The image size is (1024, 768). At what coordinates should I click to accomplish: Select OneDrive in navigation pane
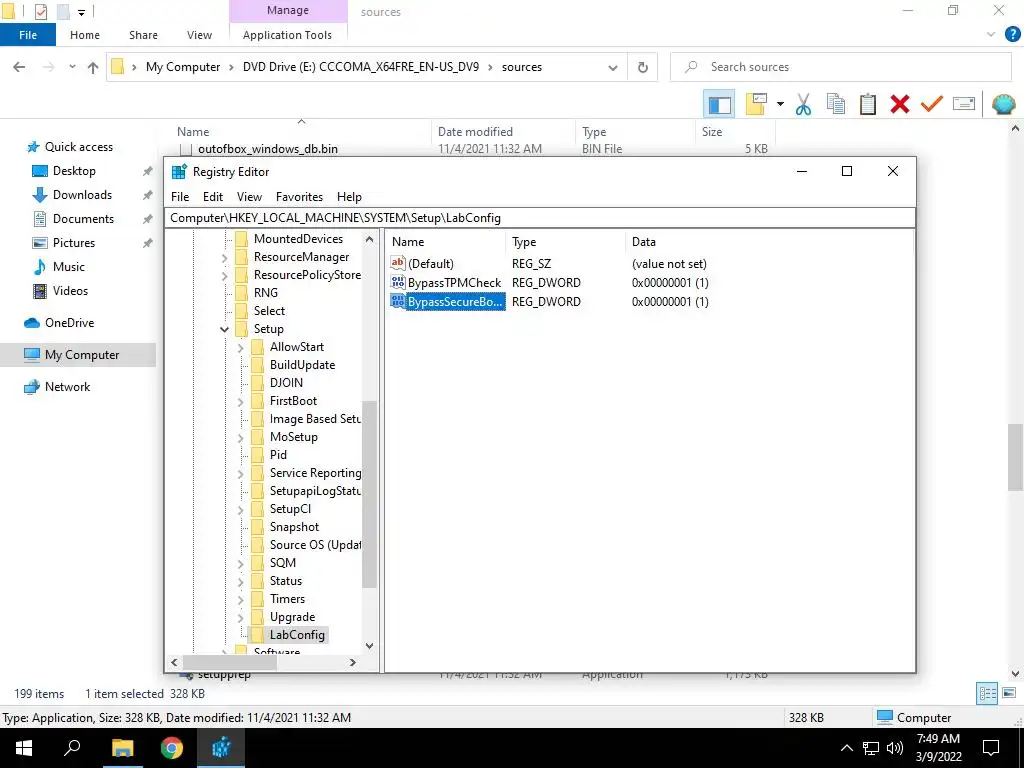[69, 323]
